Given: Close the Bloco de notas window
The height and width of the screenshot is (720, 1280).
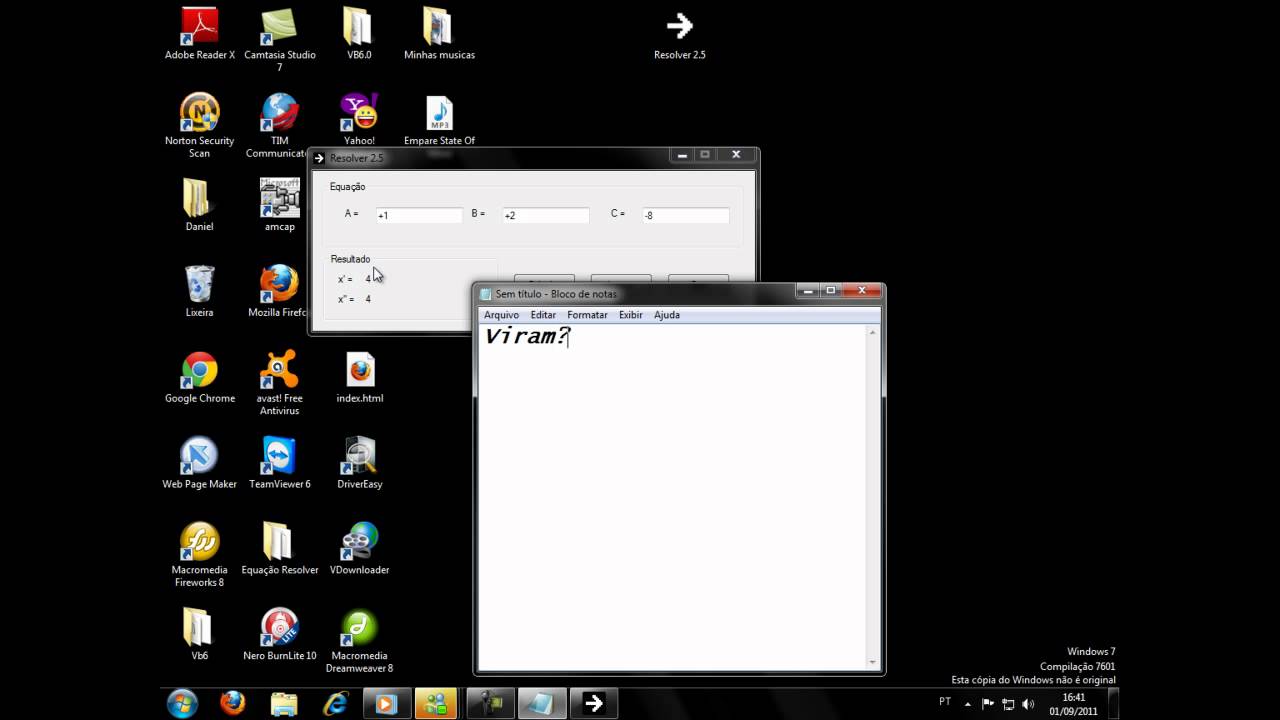Looking at the screenshot, I should point(862,291).
